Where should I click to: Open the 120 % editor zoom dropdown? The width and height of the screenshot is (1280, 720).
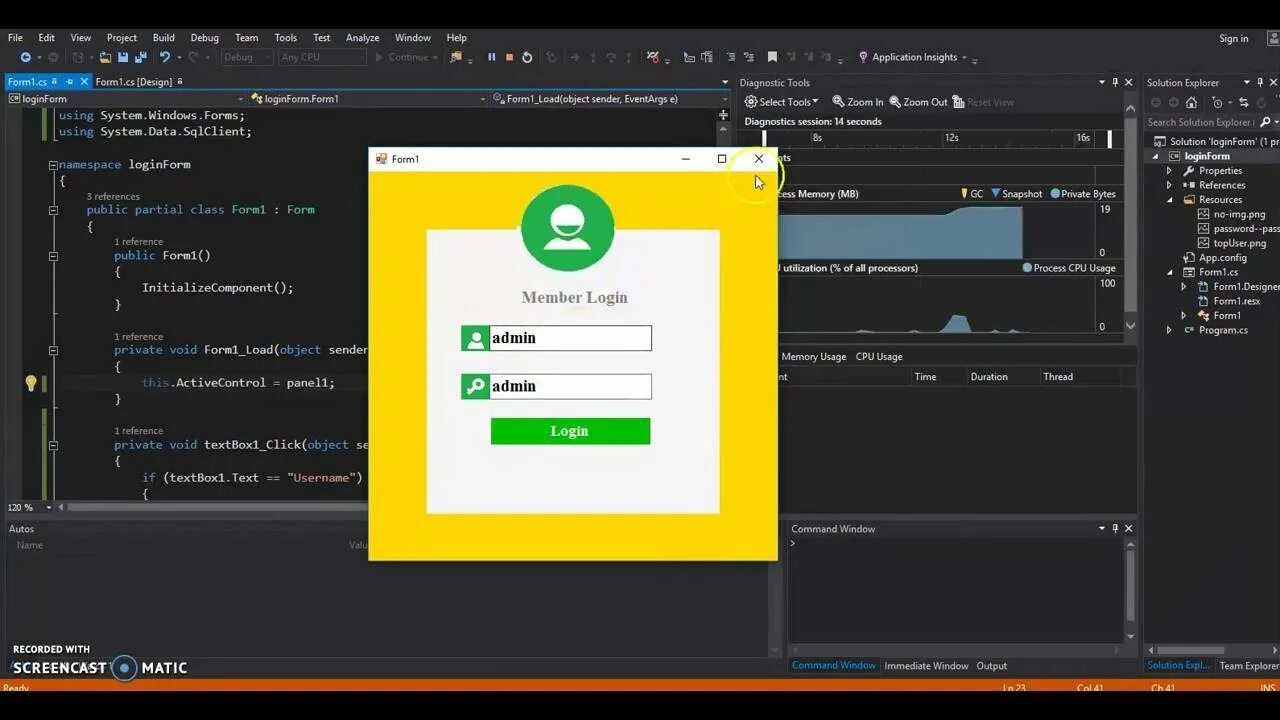28,507
